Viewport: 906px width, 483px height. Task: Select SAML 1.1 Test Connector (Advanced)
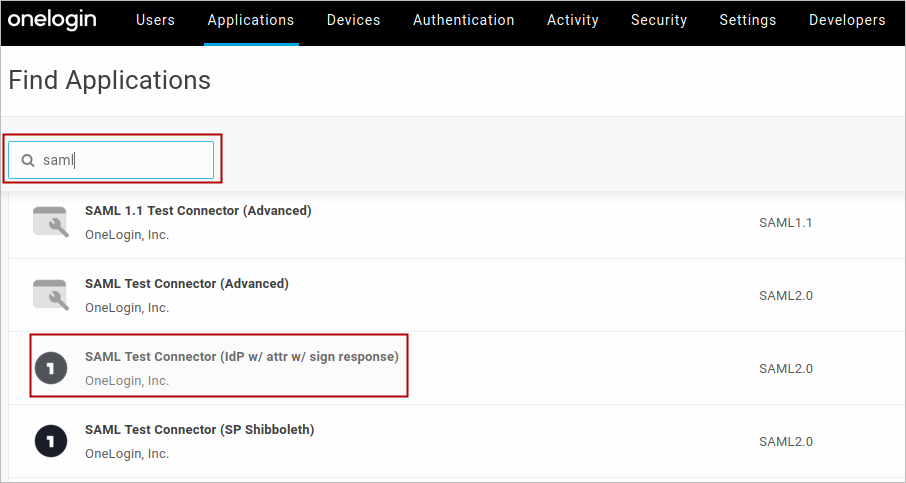click(x=198, y=211)
